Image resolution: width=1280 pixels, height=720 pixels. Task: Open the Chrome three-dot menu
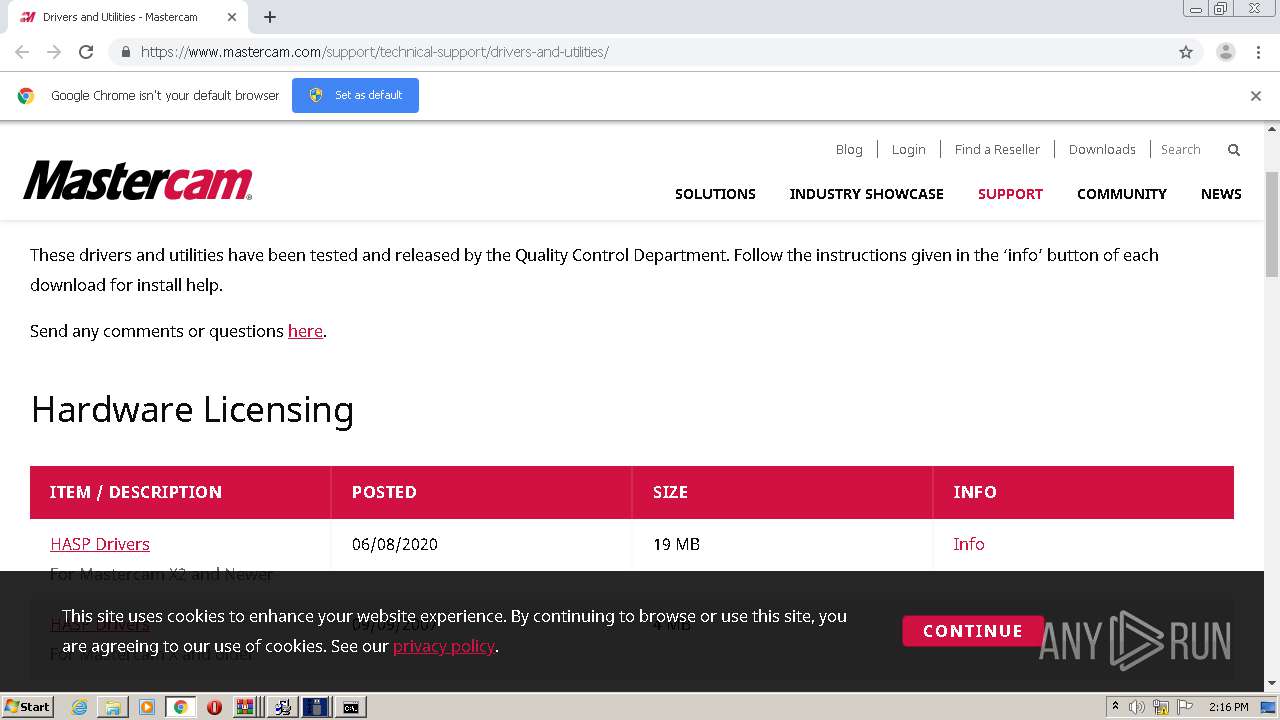[x=1258, y=52]
